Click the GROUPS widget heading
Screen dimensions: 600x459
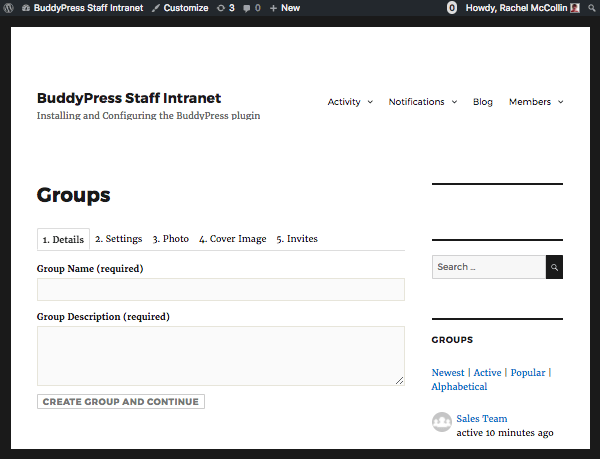(x=452, y=340)
